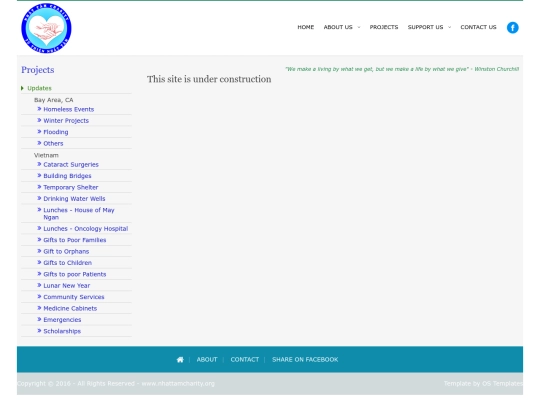Open Gifts to Poor Families link
The image size is (540, 405).
coord(75,240)
